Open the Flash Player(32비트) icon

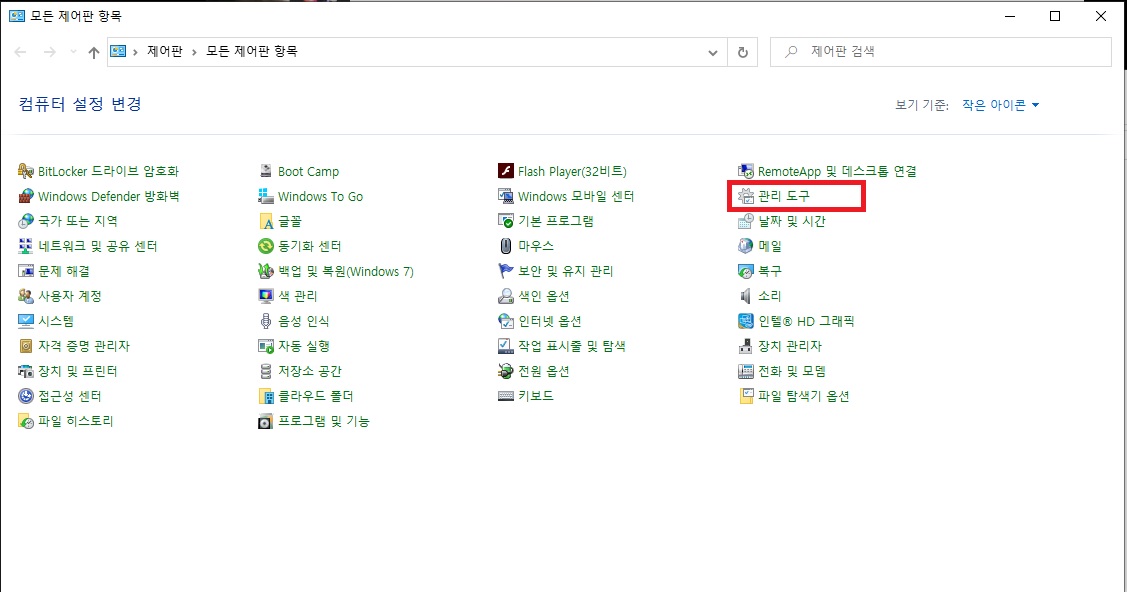[x=506, y=171]
